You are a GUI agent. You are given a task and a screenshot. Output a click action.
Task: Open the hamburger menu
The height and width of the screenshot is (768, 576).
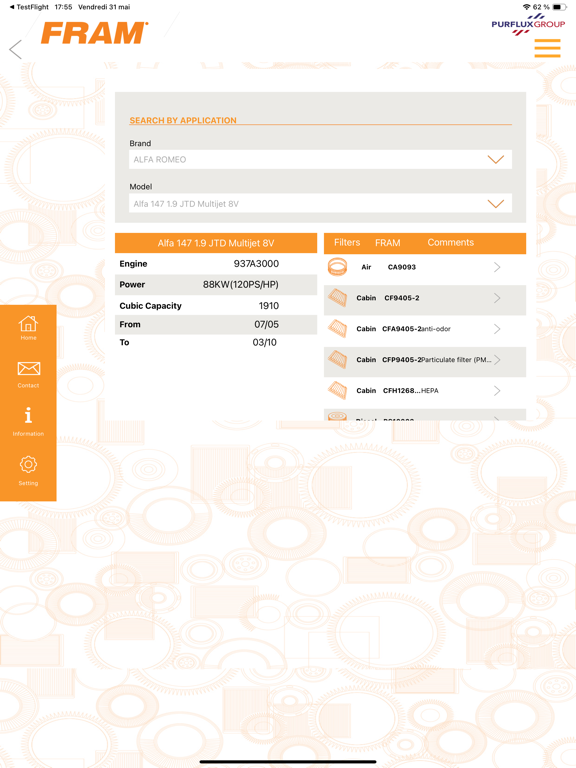point(547,48)
